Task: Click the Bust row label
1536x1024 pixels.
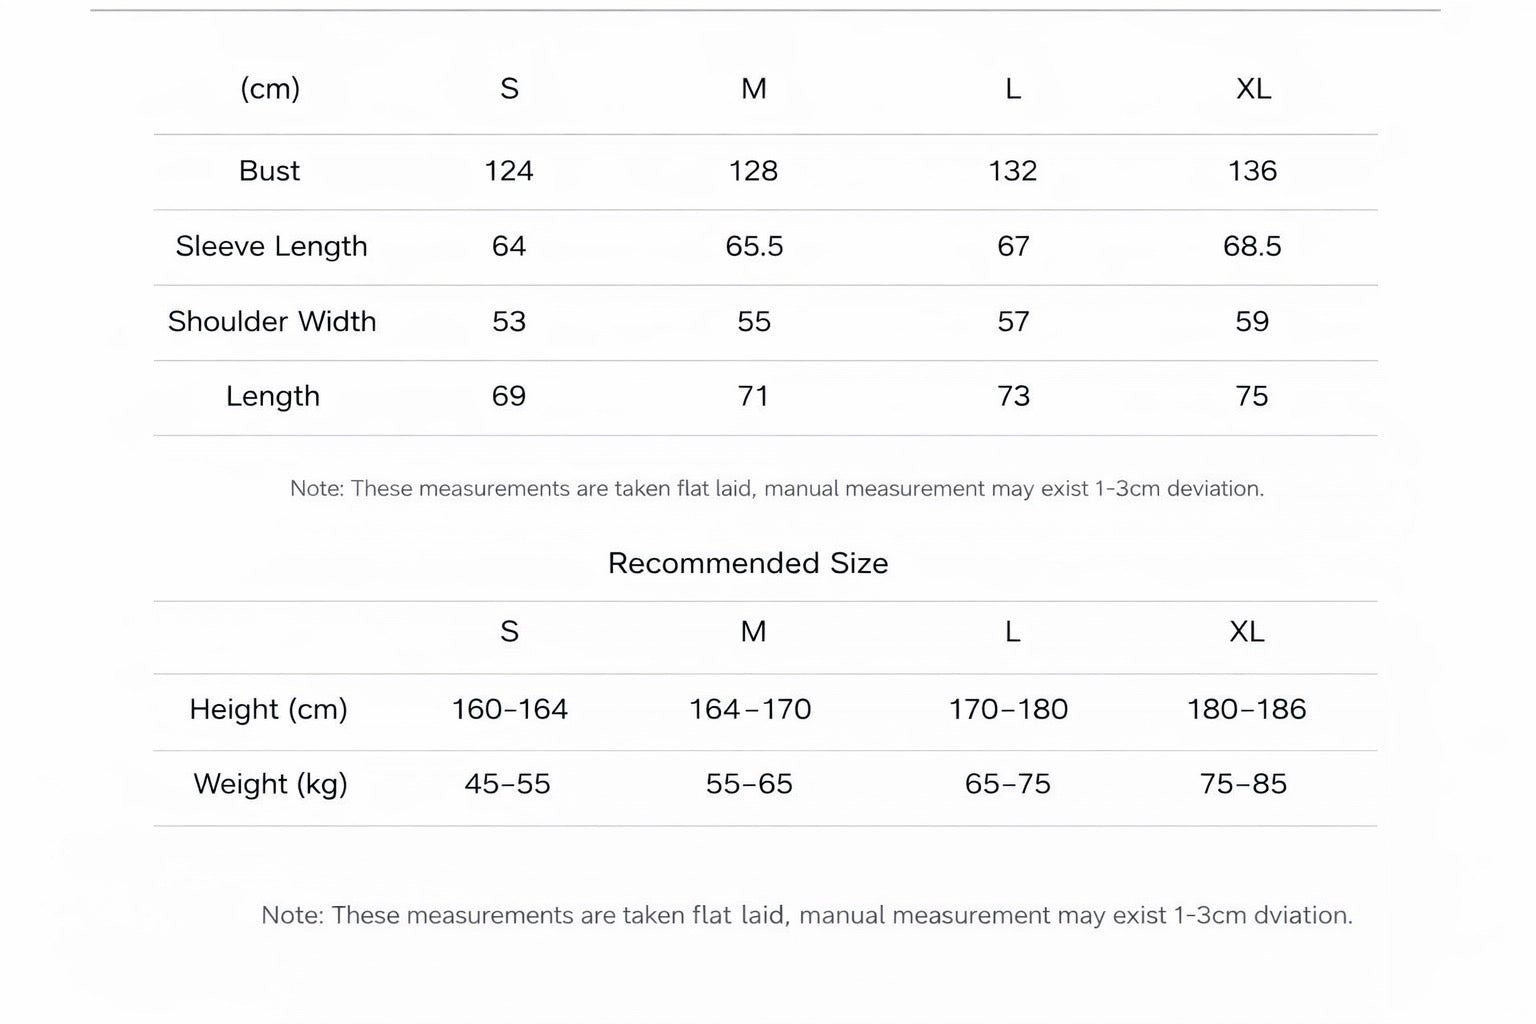Action: point(269,171)
